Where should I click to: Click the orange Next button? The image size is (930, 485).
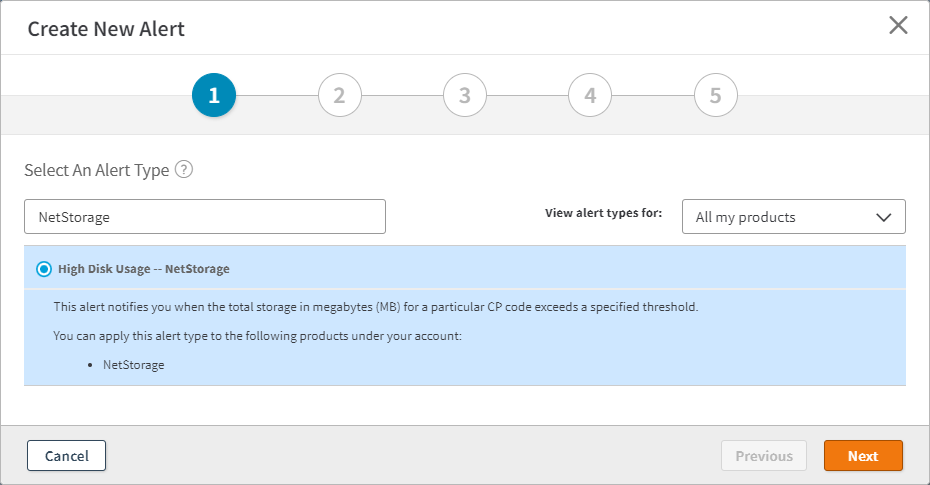863,456
